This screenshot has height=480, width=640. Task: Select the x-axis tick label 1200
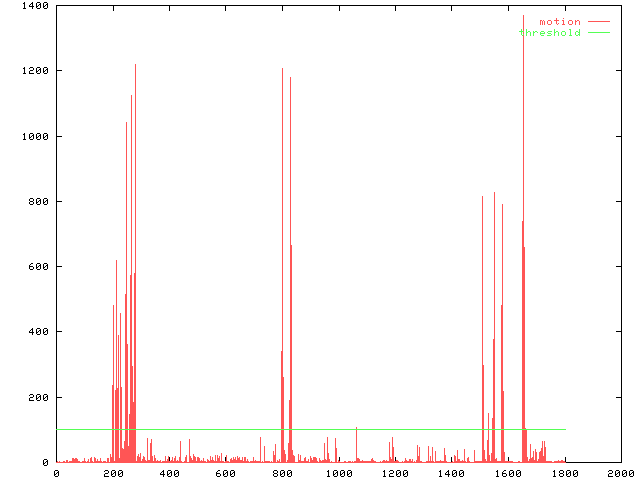pos(395,473)
